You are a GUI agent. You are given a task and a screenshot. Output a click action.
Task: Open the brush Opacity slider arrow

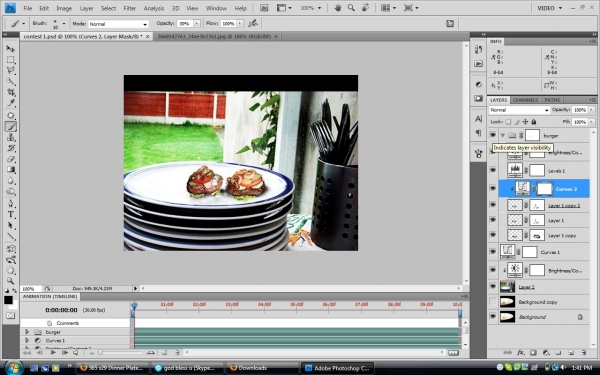[197, 24]
